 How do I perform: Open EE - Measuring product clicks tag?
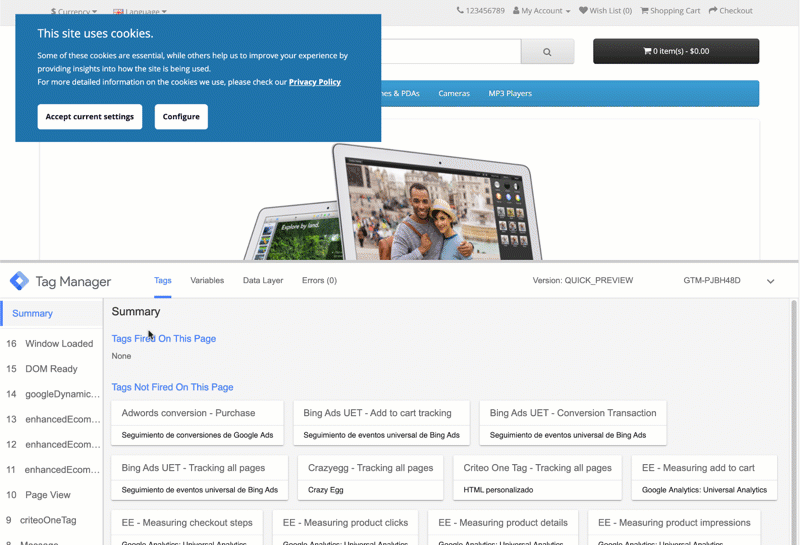tap(345, 528)
